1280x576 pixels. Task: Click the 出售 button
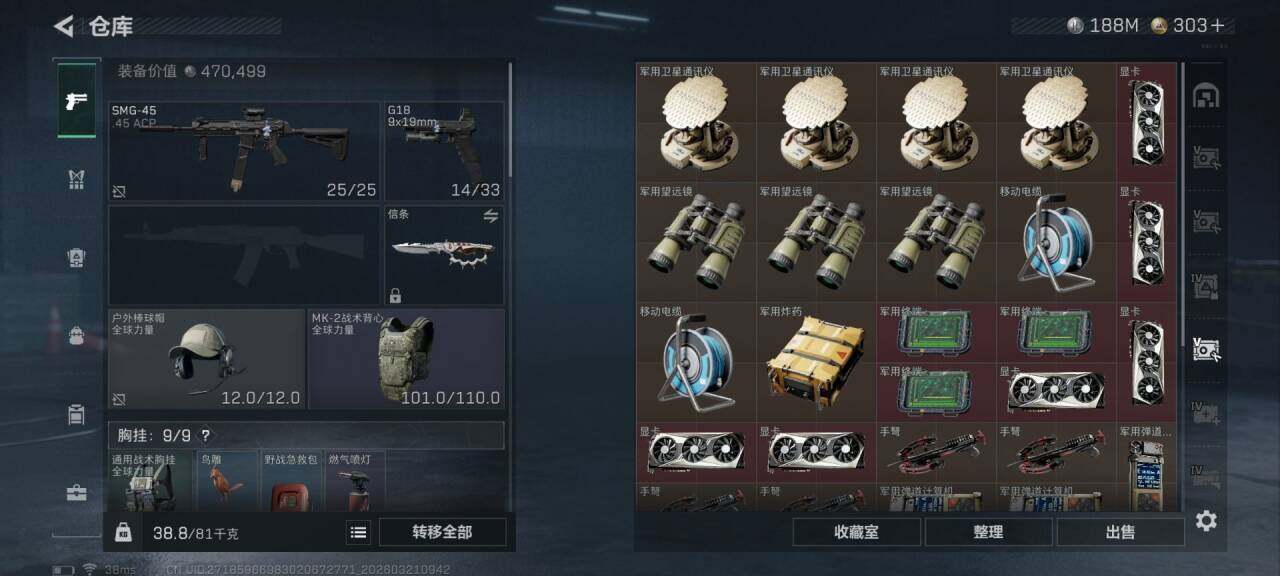point(1120,532)
